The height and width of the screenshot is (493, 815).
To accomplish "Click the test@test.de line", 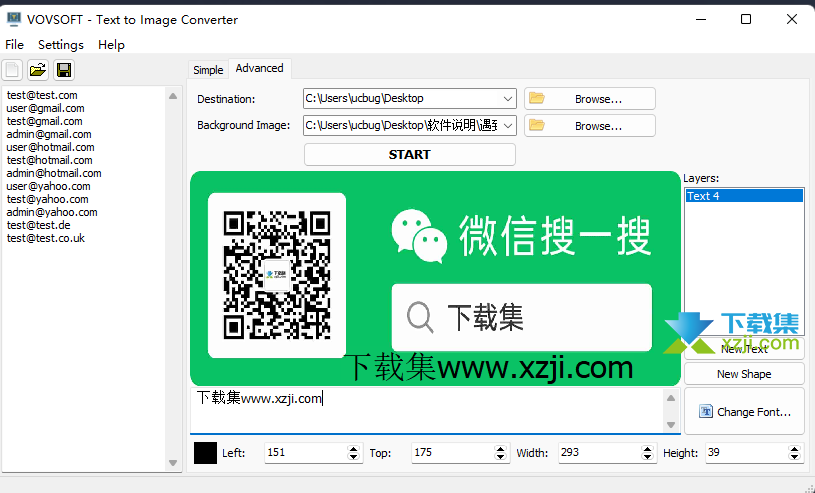I will (x=38, y=225).
